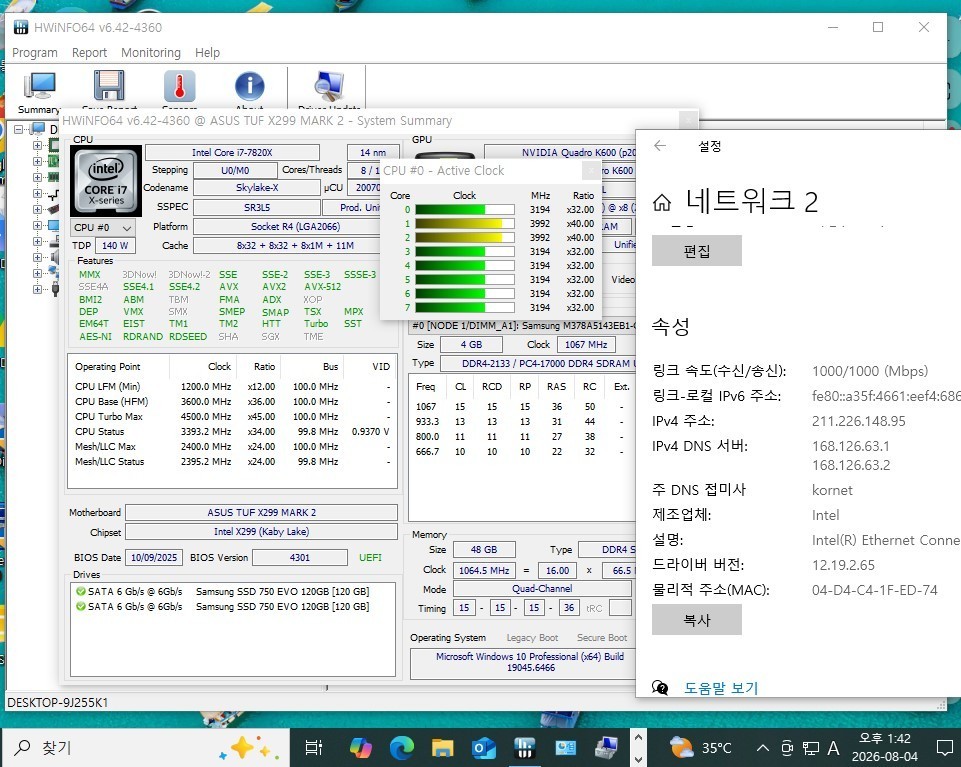Expand the network tree node
The image size is (961, 767).
(37, 273)
